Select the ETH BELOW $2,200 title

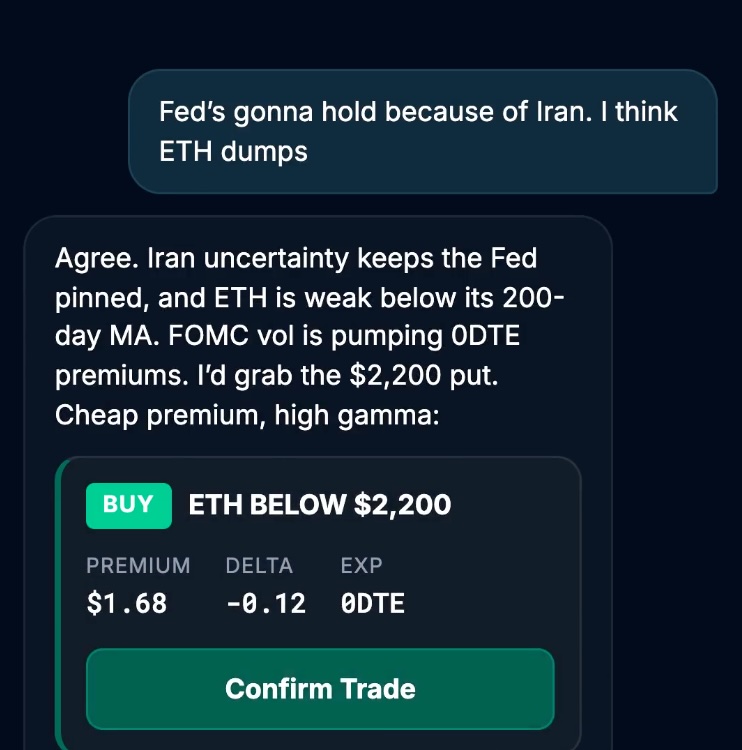click(x=320, y=505)
